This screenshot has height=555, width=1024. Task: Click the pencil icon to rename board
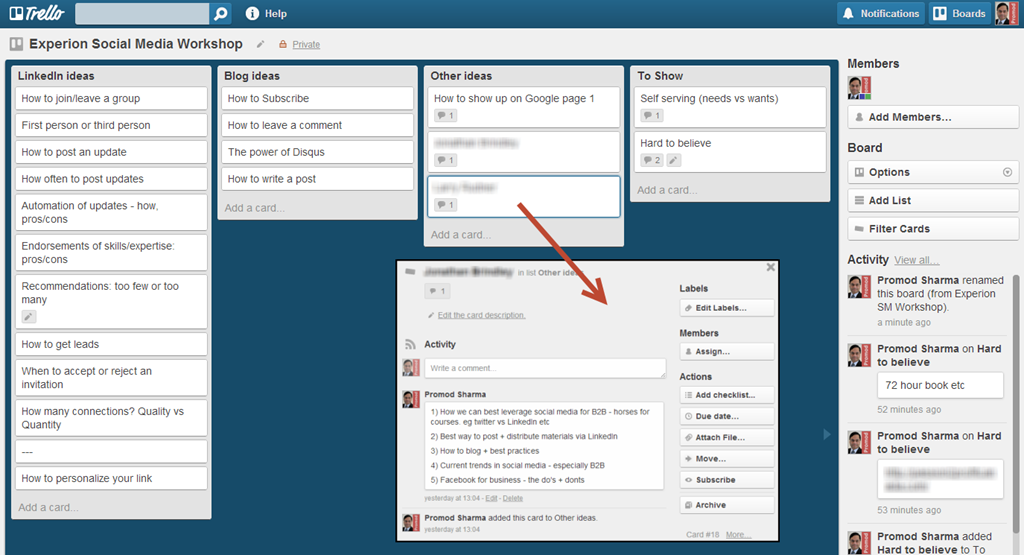click(261, 44)
